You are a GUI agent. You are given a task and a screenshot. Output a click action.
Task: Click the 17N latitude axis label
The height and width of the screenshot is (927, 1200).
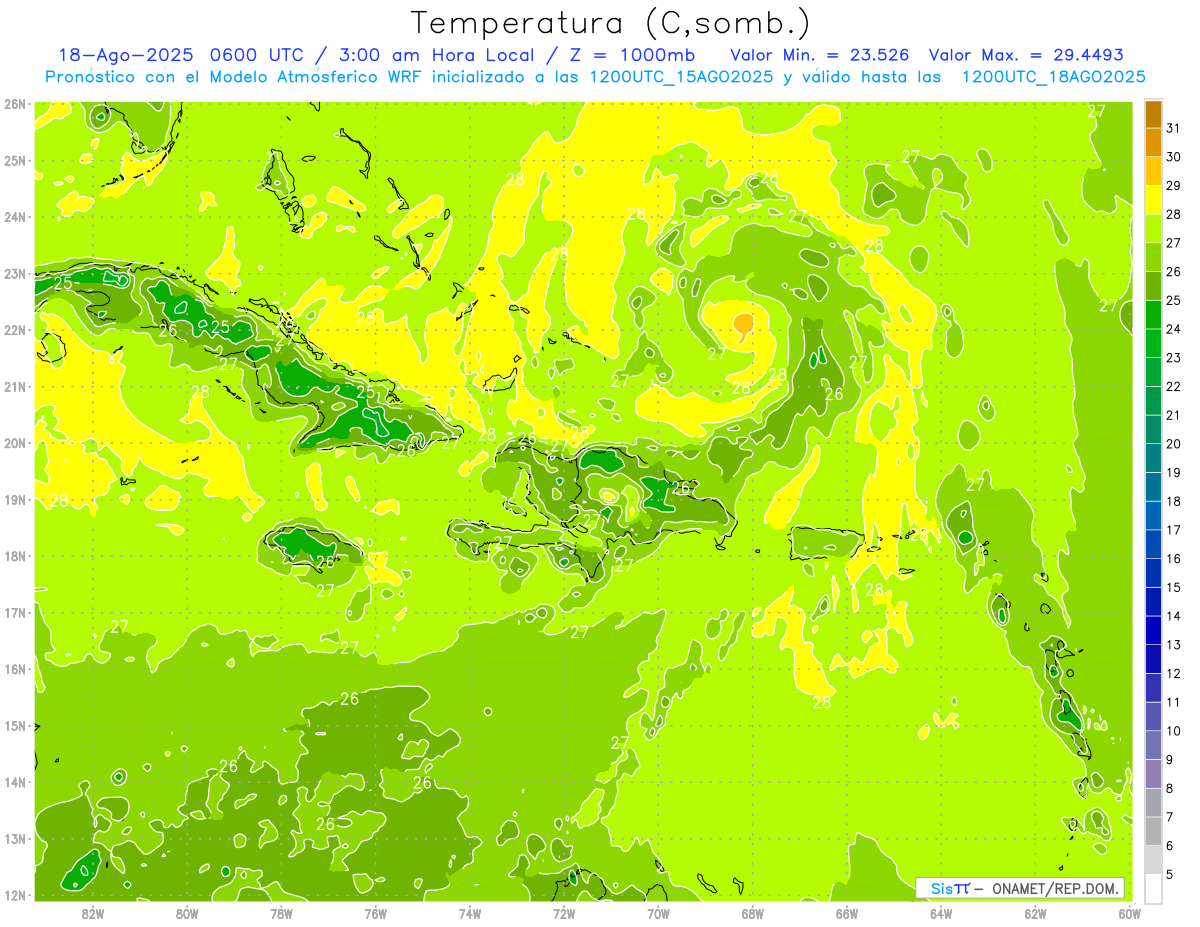click(x=15, y=612)
